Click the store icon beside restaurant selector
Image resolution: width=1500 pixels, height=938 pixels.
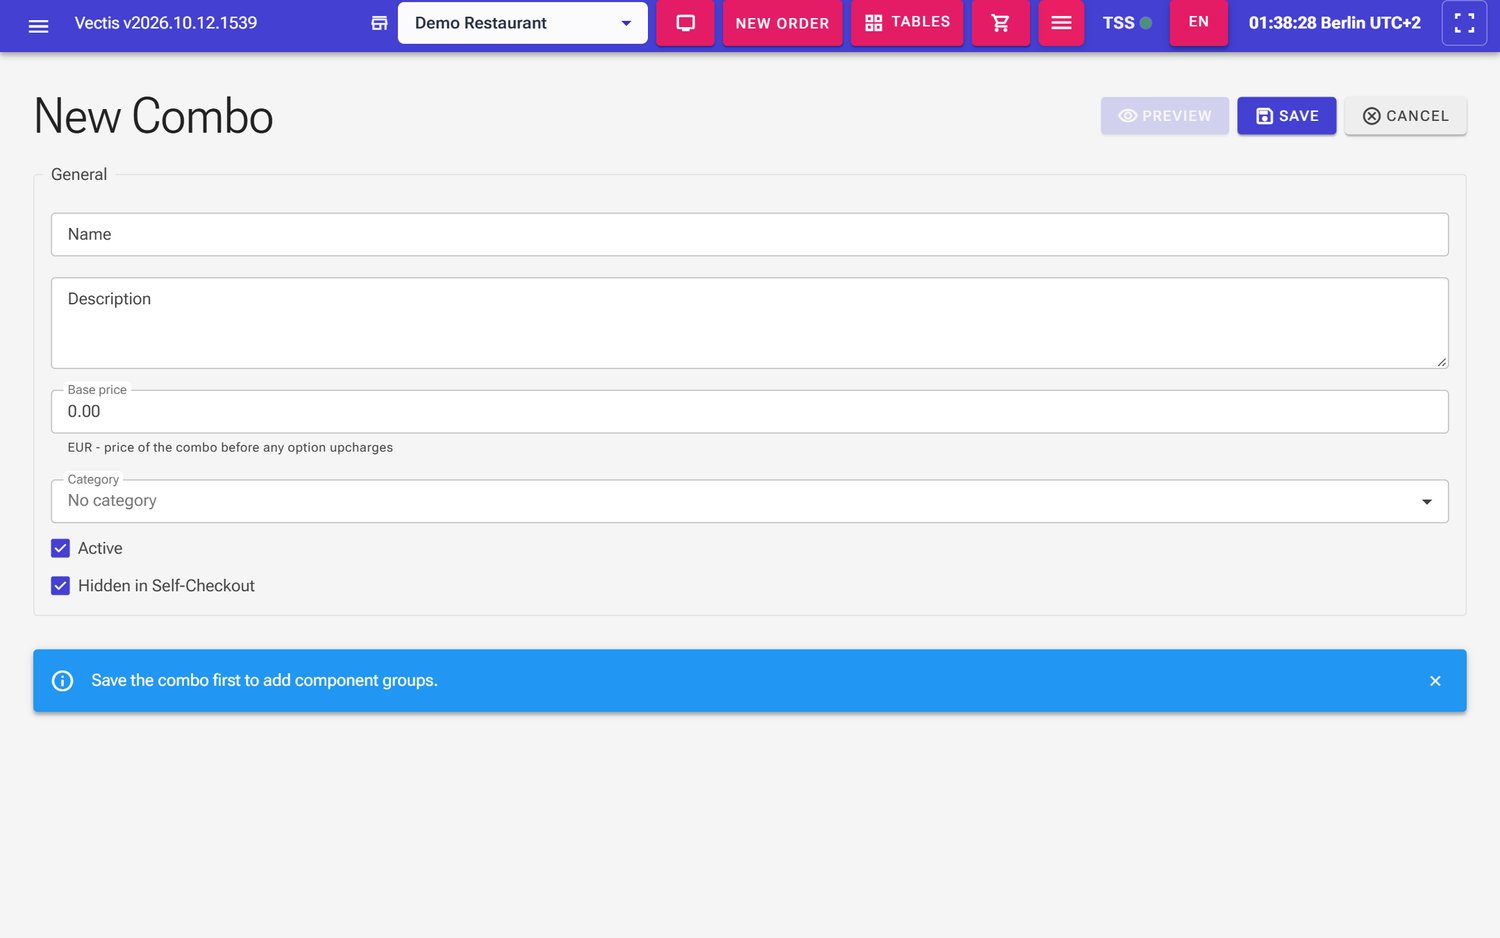[379, 23]
